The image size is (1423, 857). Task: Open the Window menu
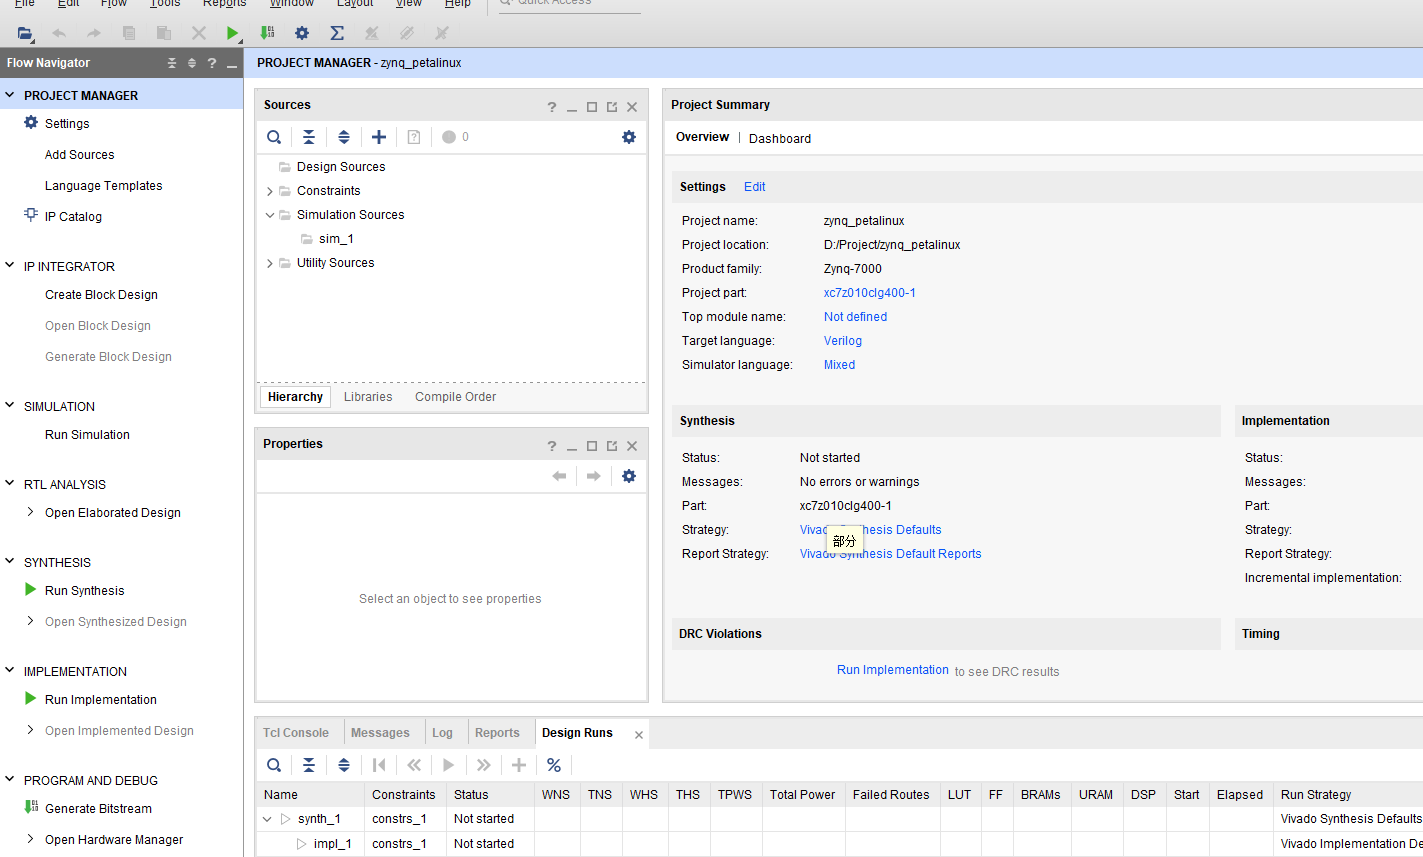click(292, 4)
